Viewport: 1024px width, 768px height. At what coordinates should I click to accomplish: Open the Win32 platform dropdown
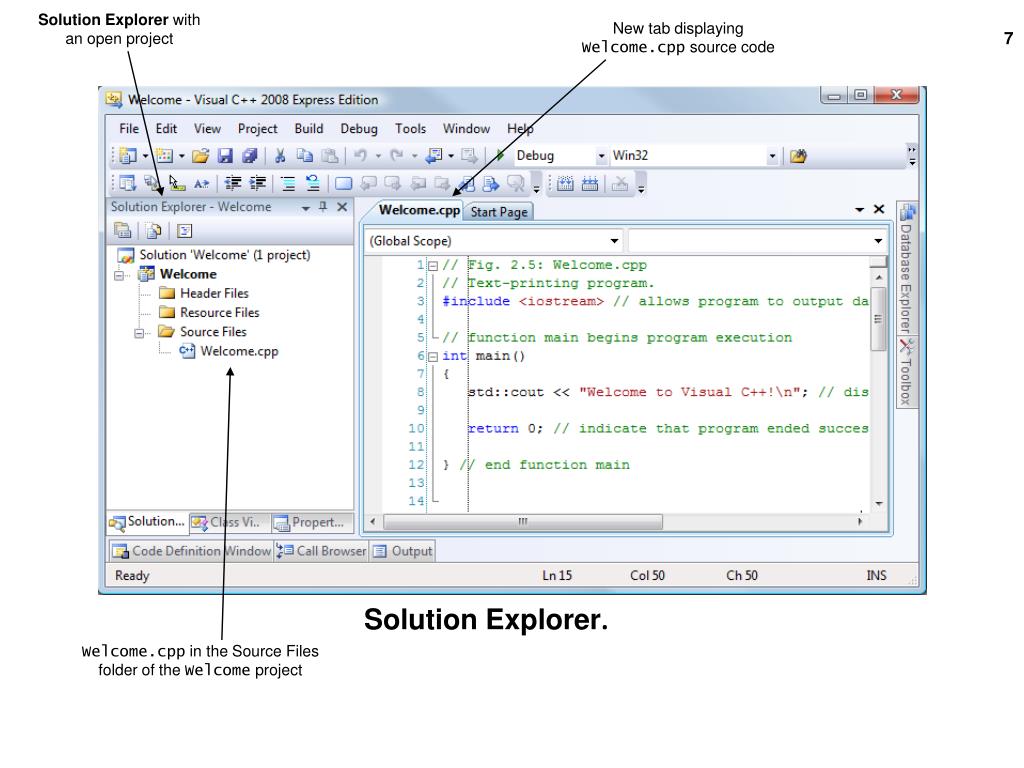[772, 156]
